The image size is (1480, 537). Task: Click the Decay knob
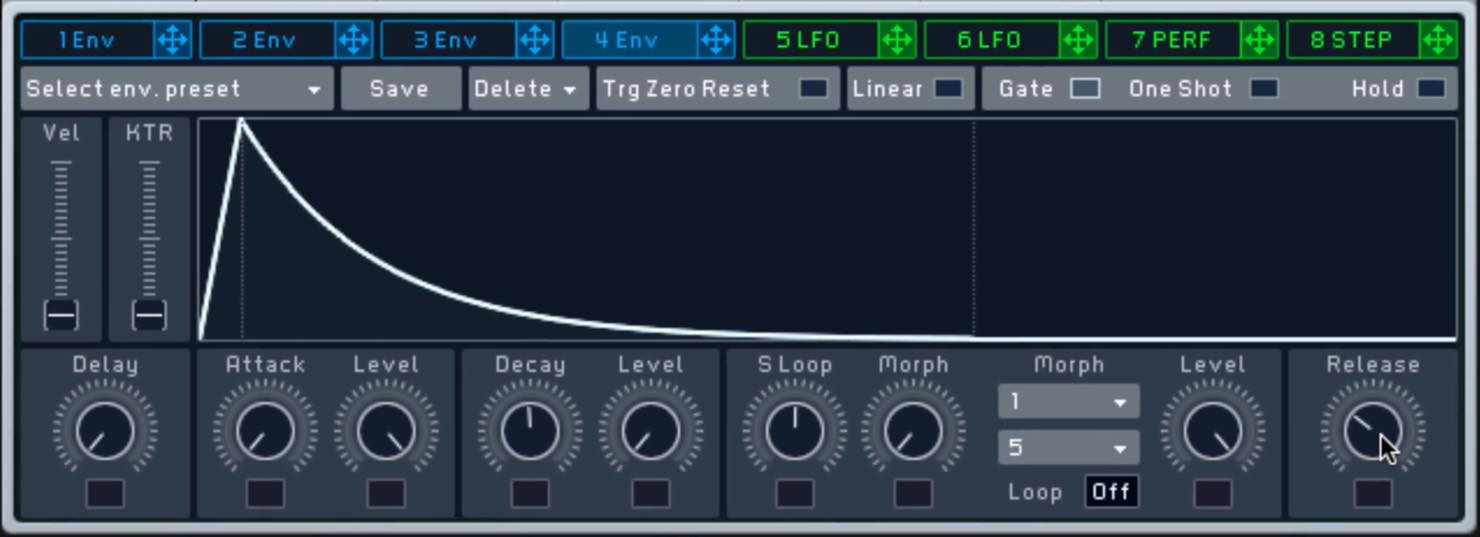click(x=530, y=431)
